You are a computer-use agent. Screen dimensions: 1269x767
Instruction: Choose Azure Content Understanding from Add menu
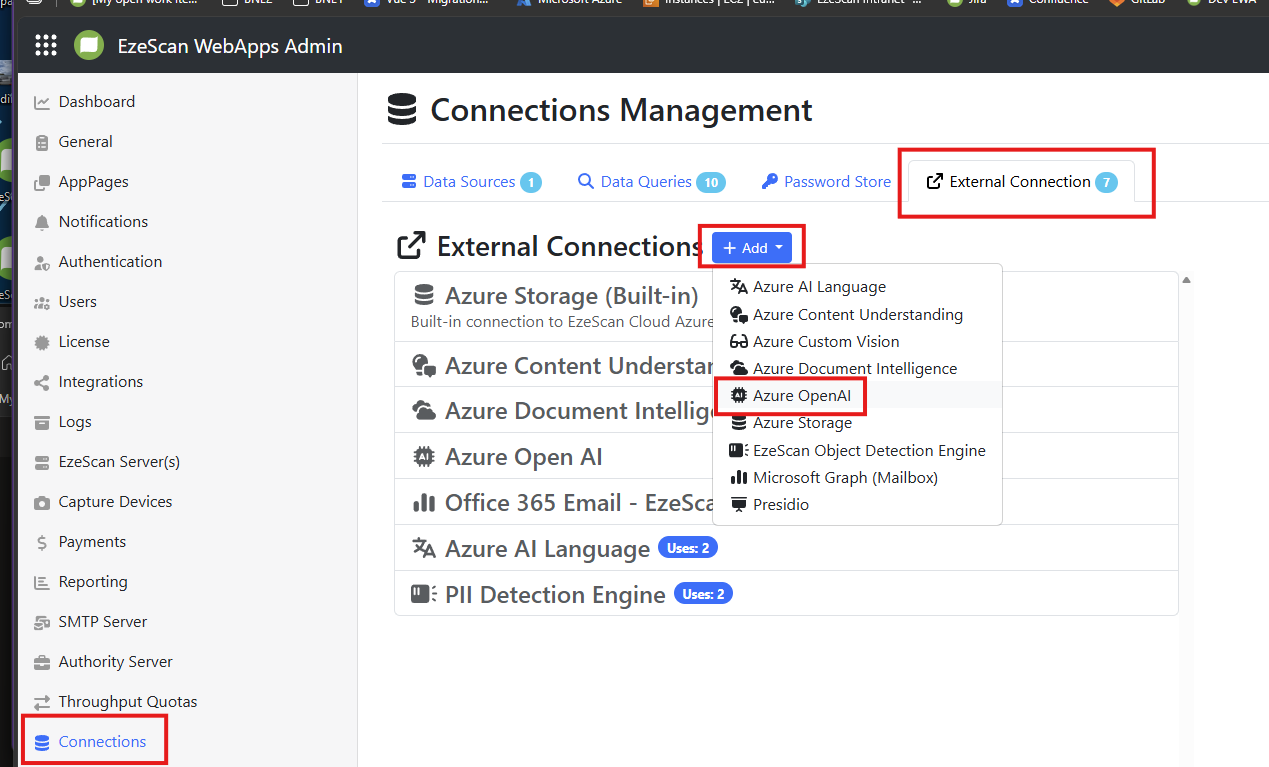point(857,314)
